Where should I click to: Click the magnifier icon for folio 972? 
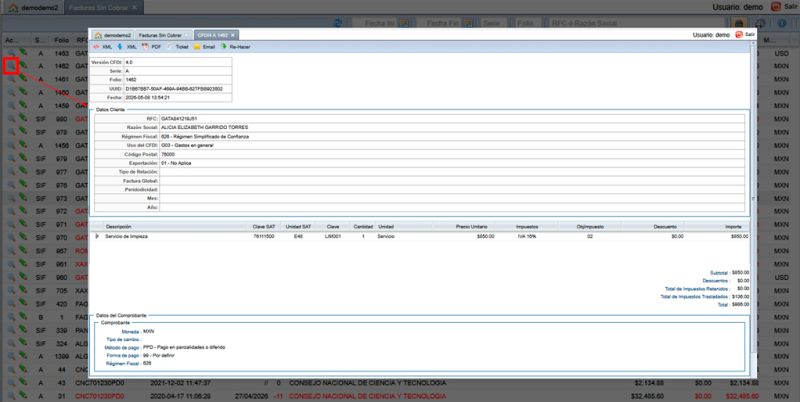[x=11, y=211]
